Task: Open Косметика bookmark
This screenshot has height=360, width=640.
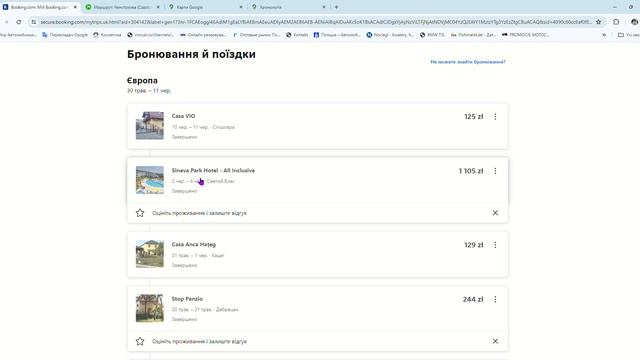Action: pos(107,35)
